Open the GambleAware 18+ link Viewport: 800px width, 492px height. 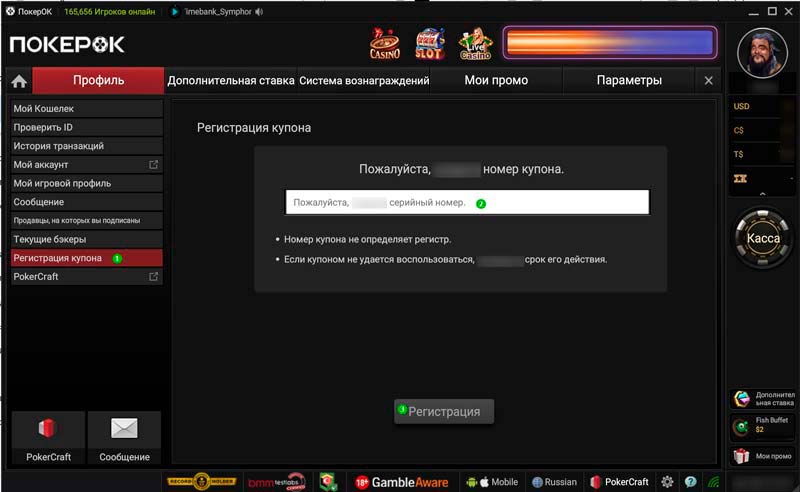[x=402, y=482]
